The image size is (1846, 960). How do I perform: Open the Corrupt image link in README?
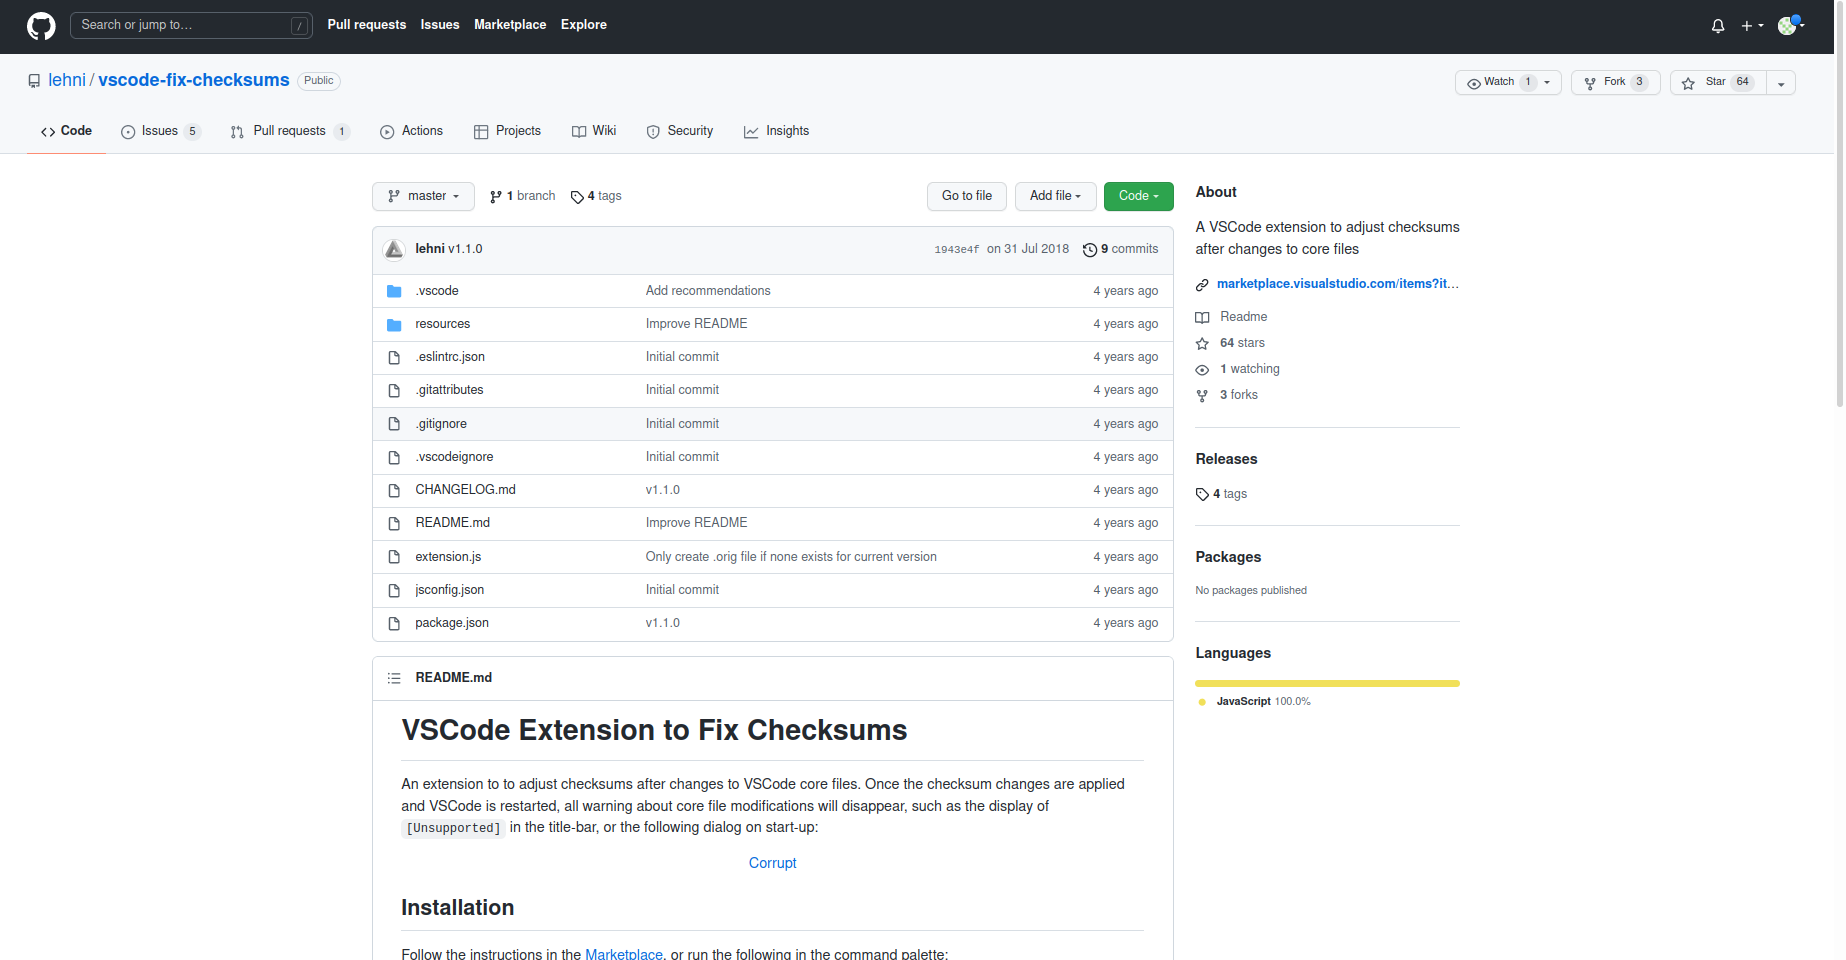click(x=773, y=863)
